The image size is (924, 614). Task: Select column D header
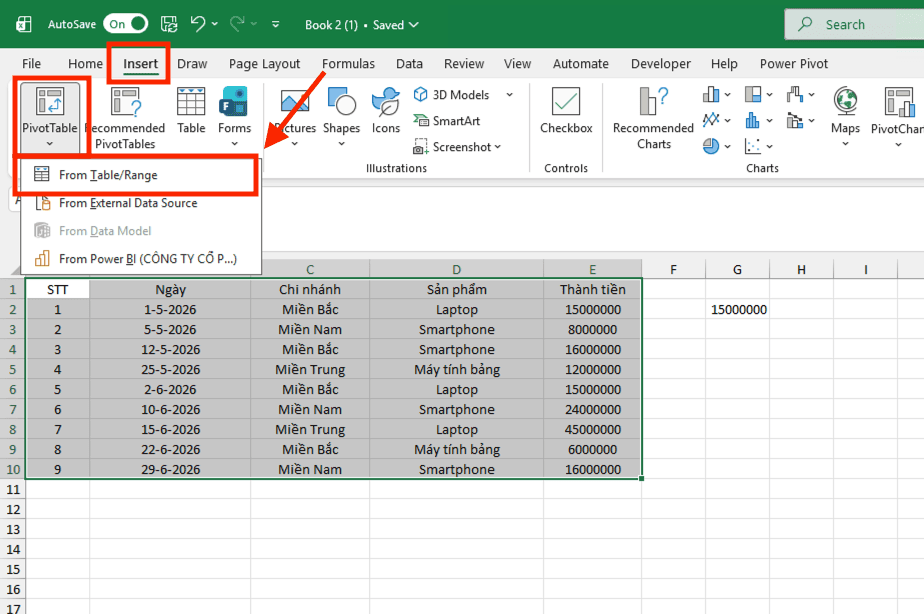click(456, 270)
